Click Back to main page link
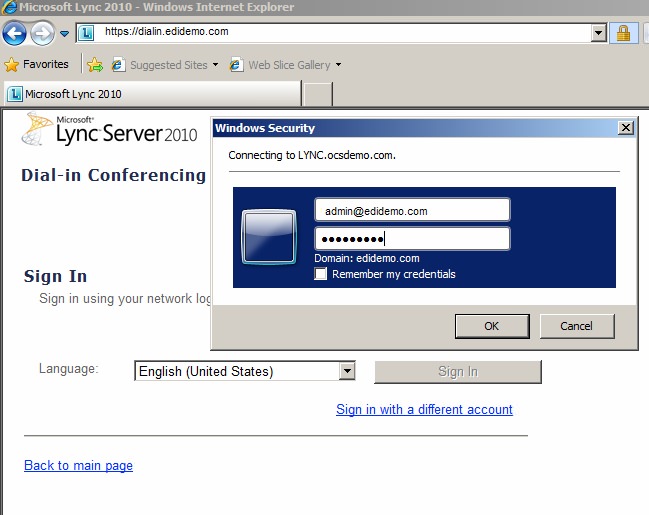The height and width of the screenshot is (515, 649). pyautogui.click(x=79, y=465)
